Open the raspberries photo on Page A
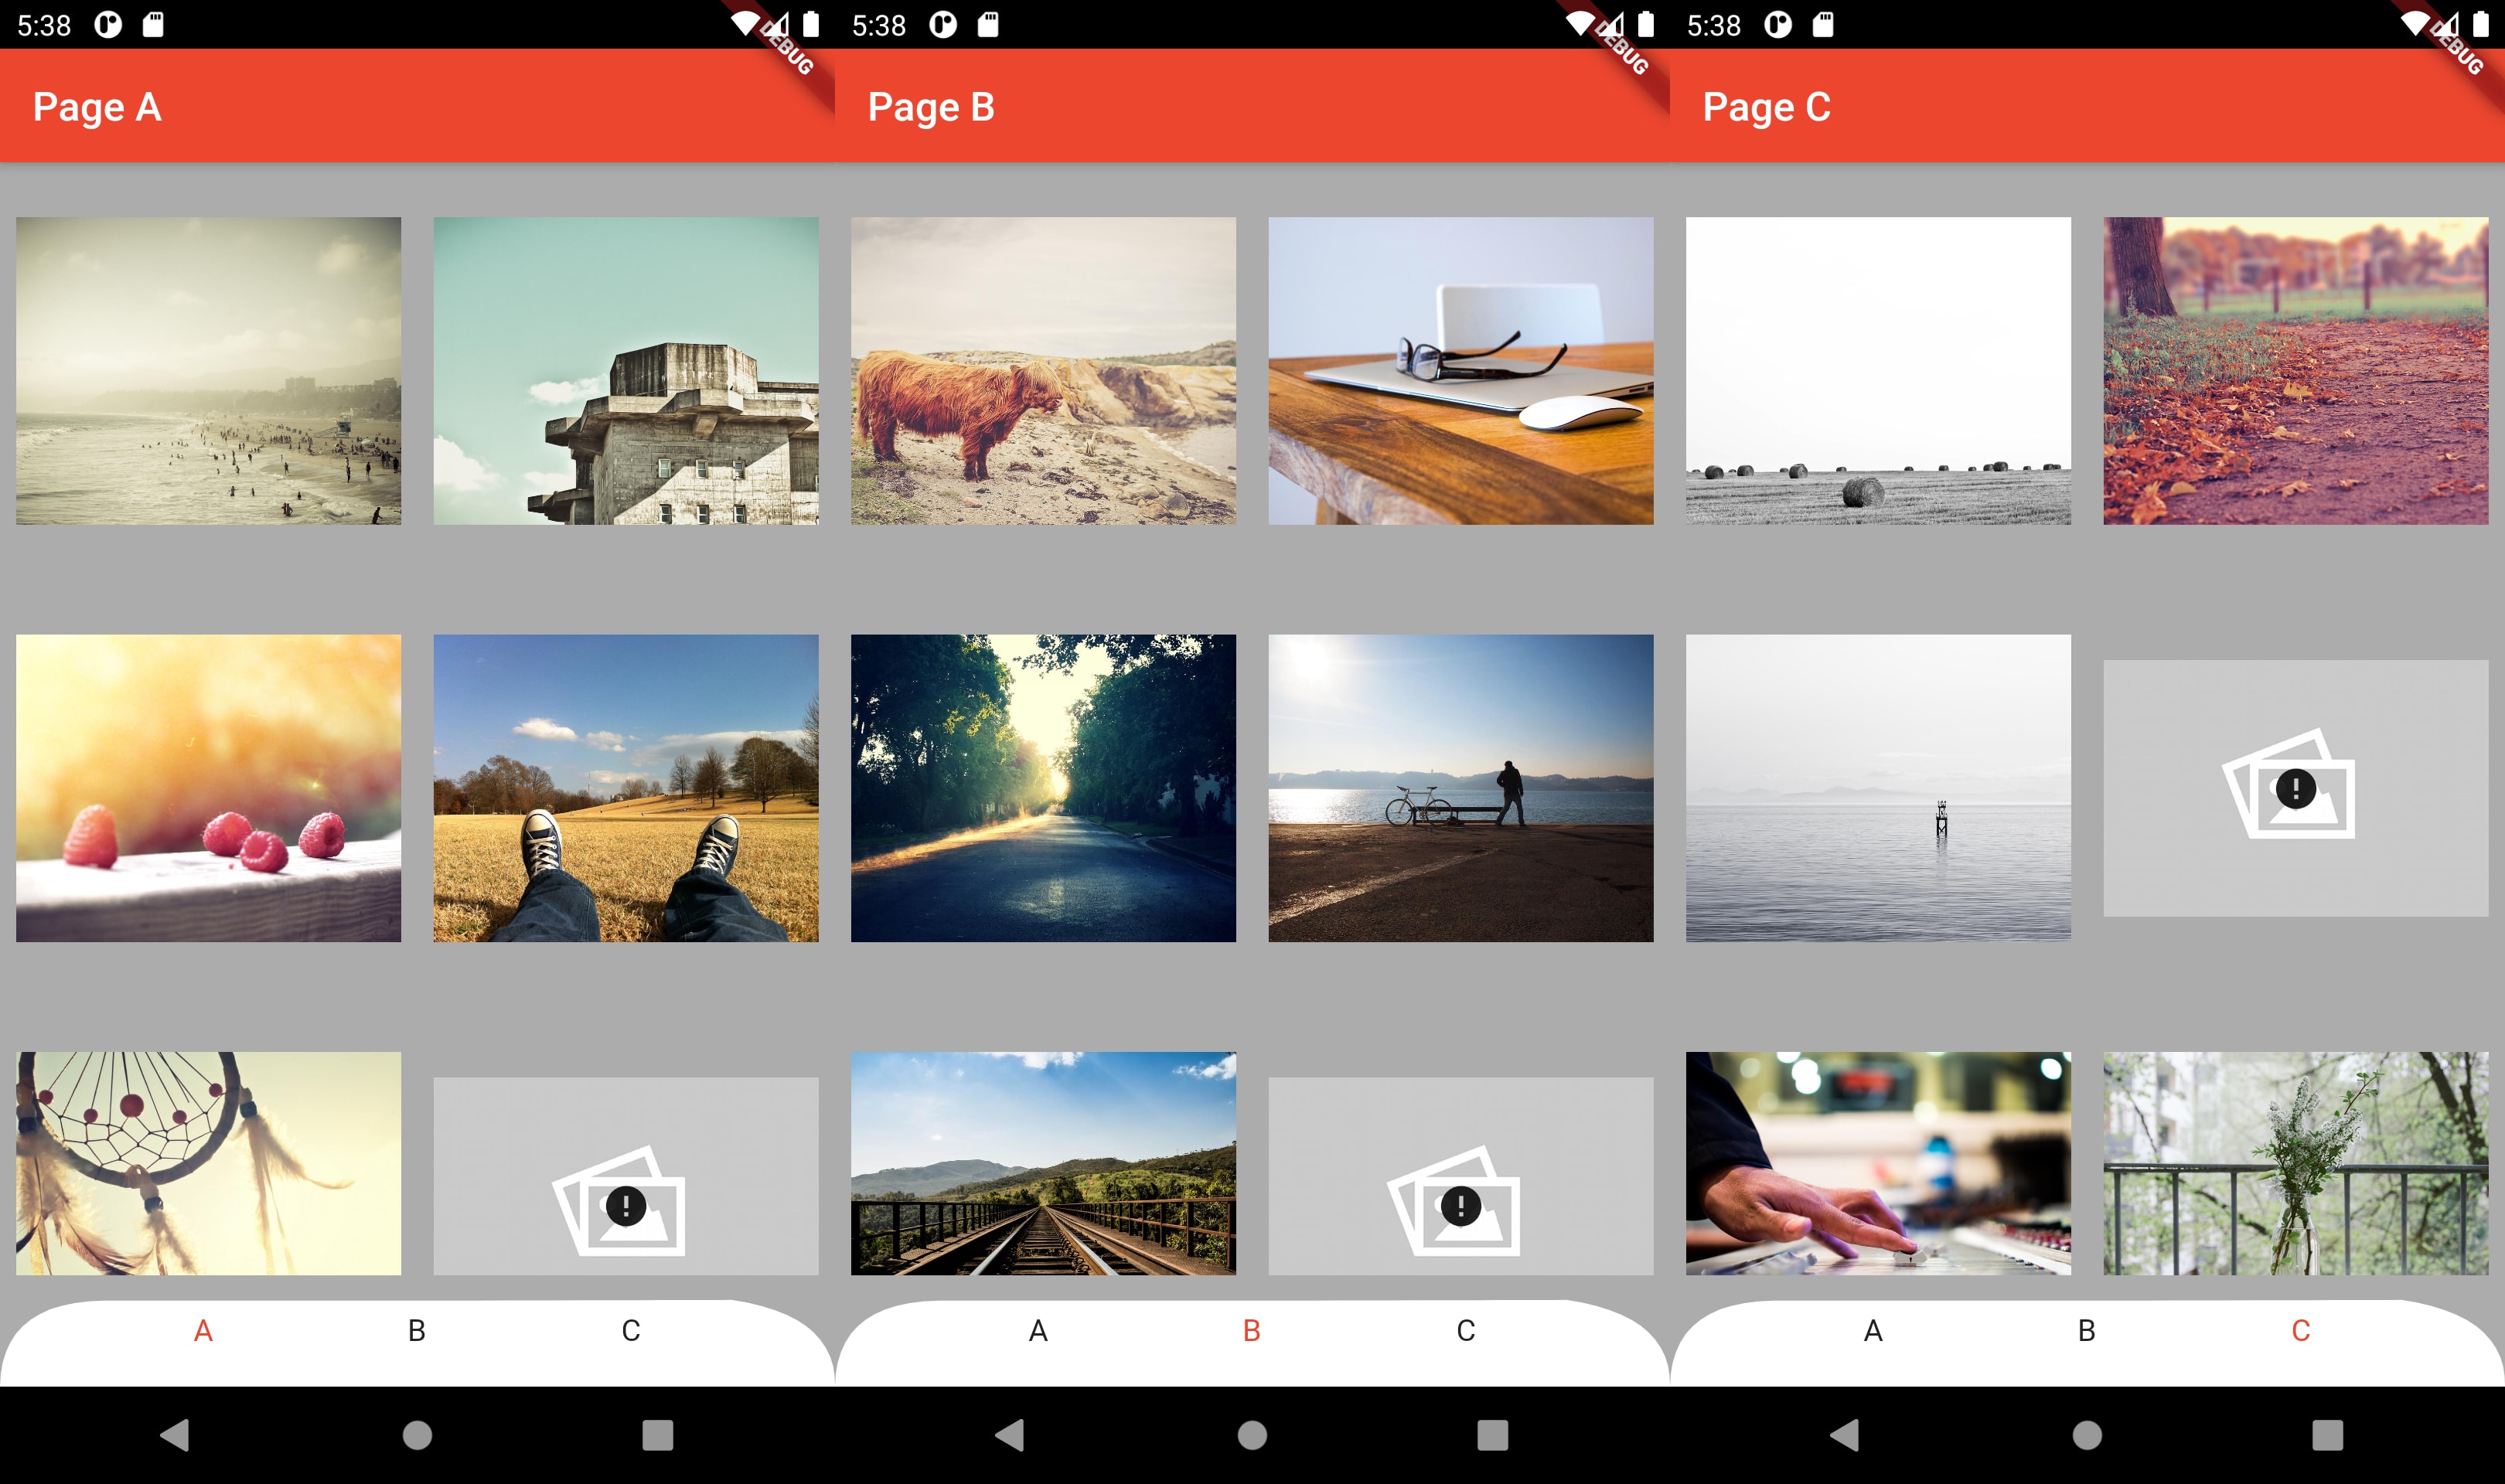 (x=208, y=789)
